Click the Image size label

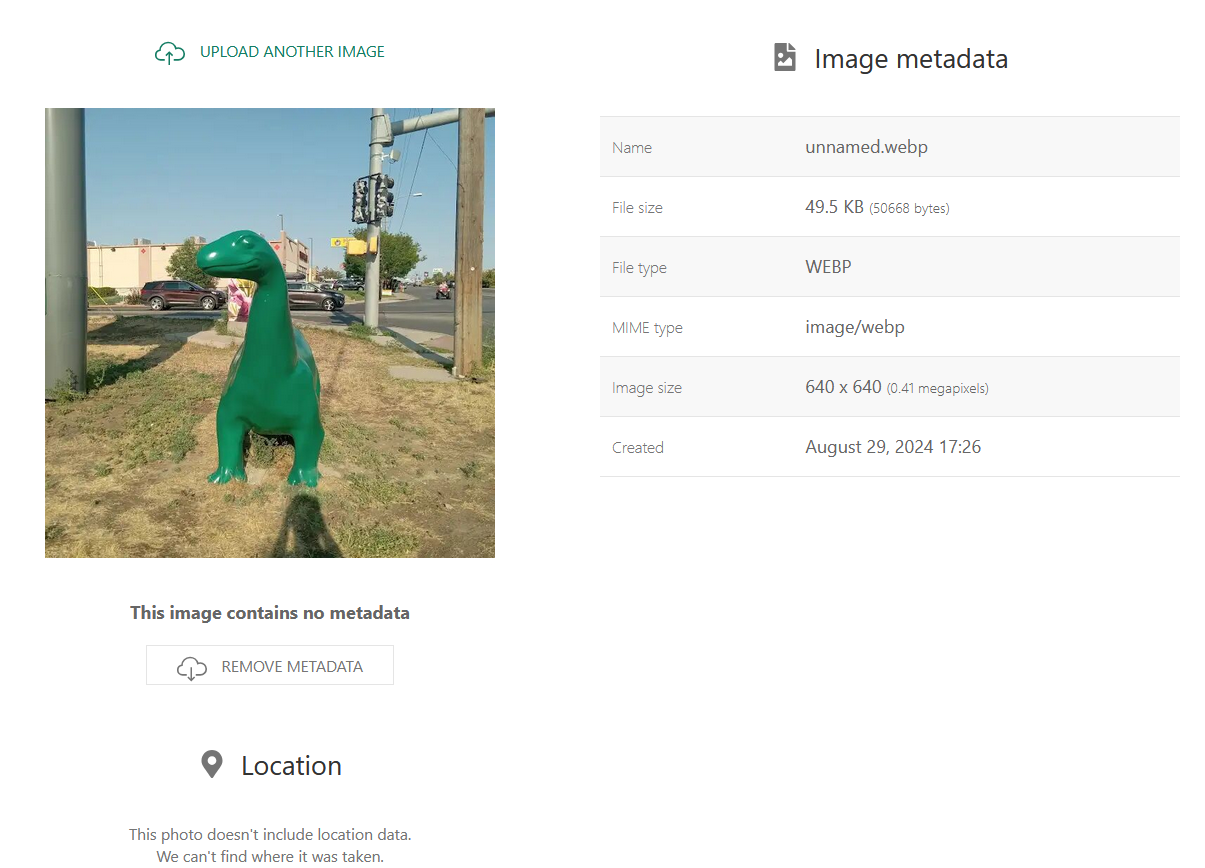(647, 388)
